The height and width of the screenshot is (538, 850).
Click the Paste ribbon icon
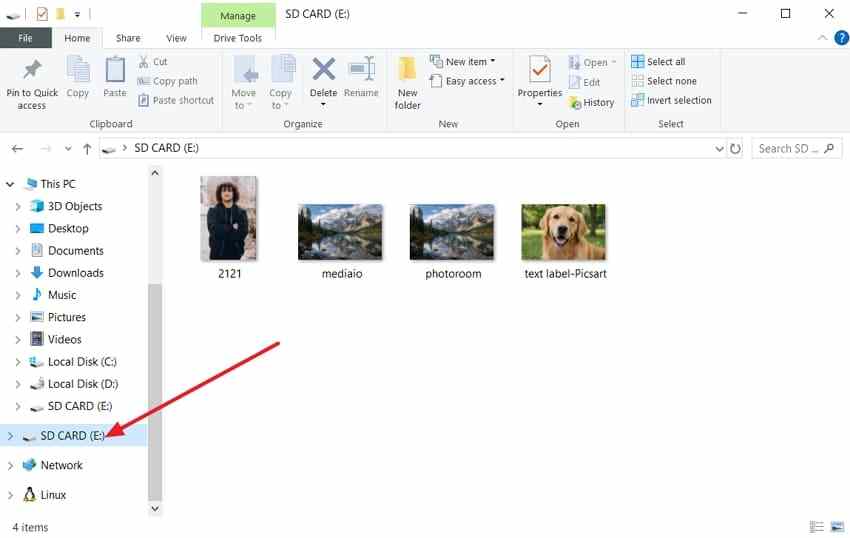[x=115, y=69]
